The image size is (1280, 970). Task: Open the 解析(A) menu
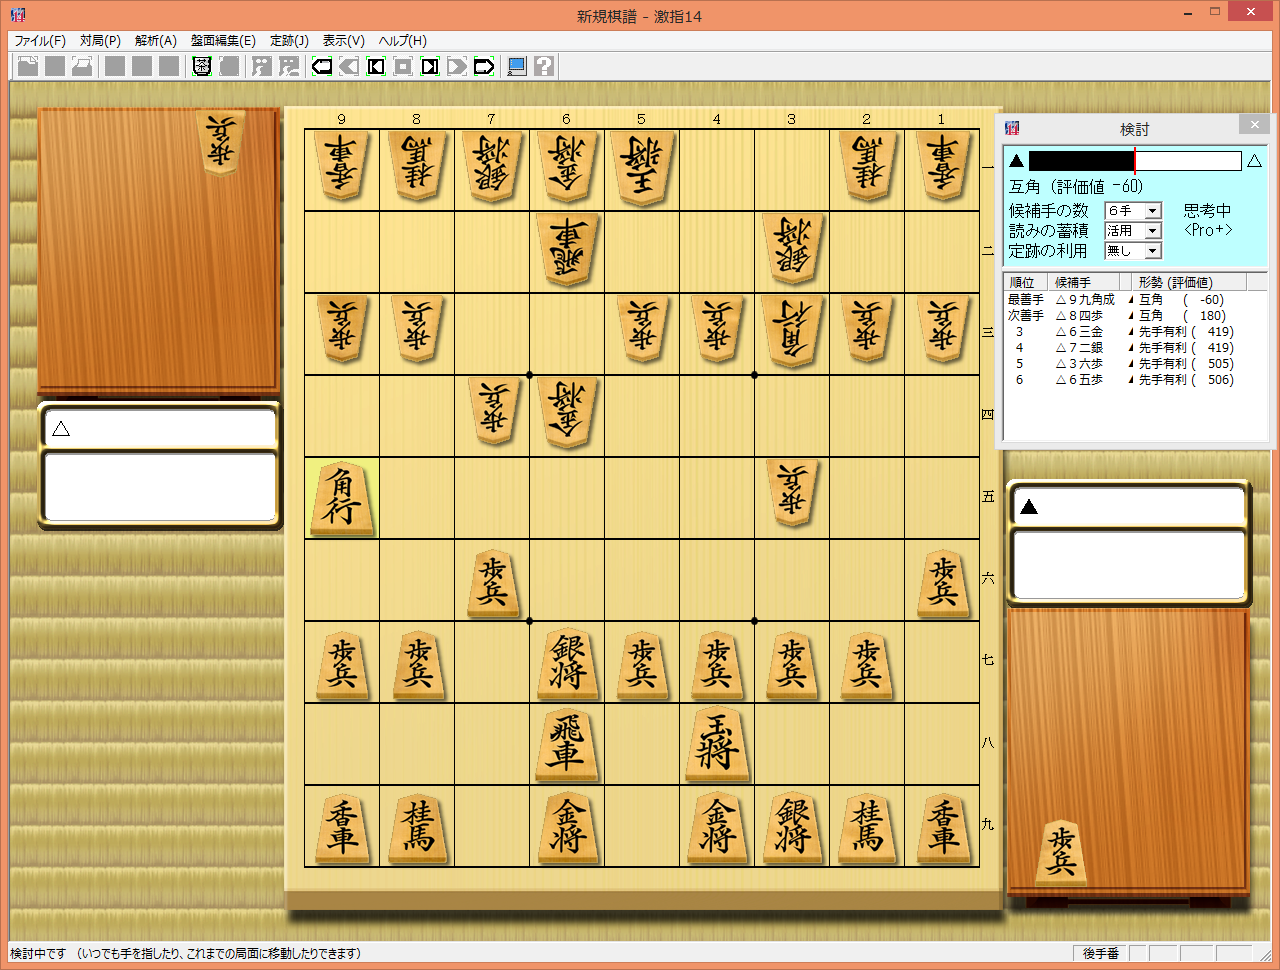tap(155, 41)
